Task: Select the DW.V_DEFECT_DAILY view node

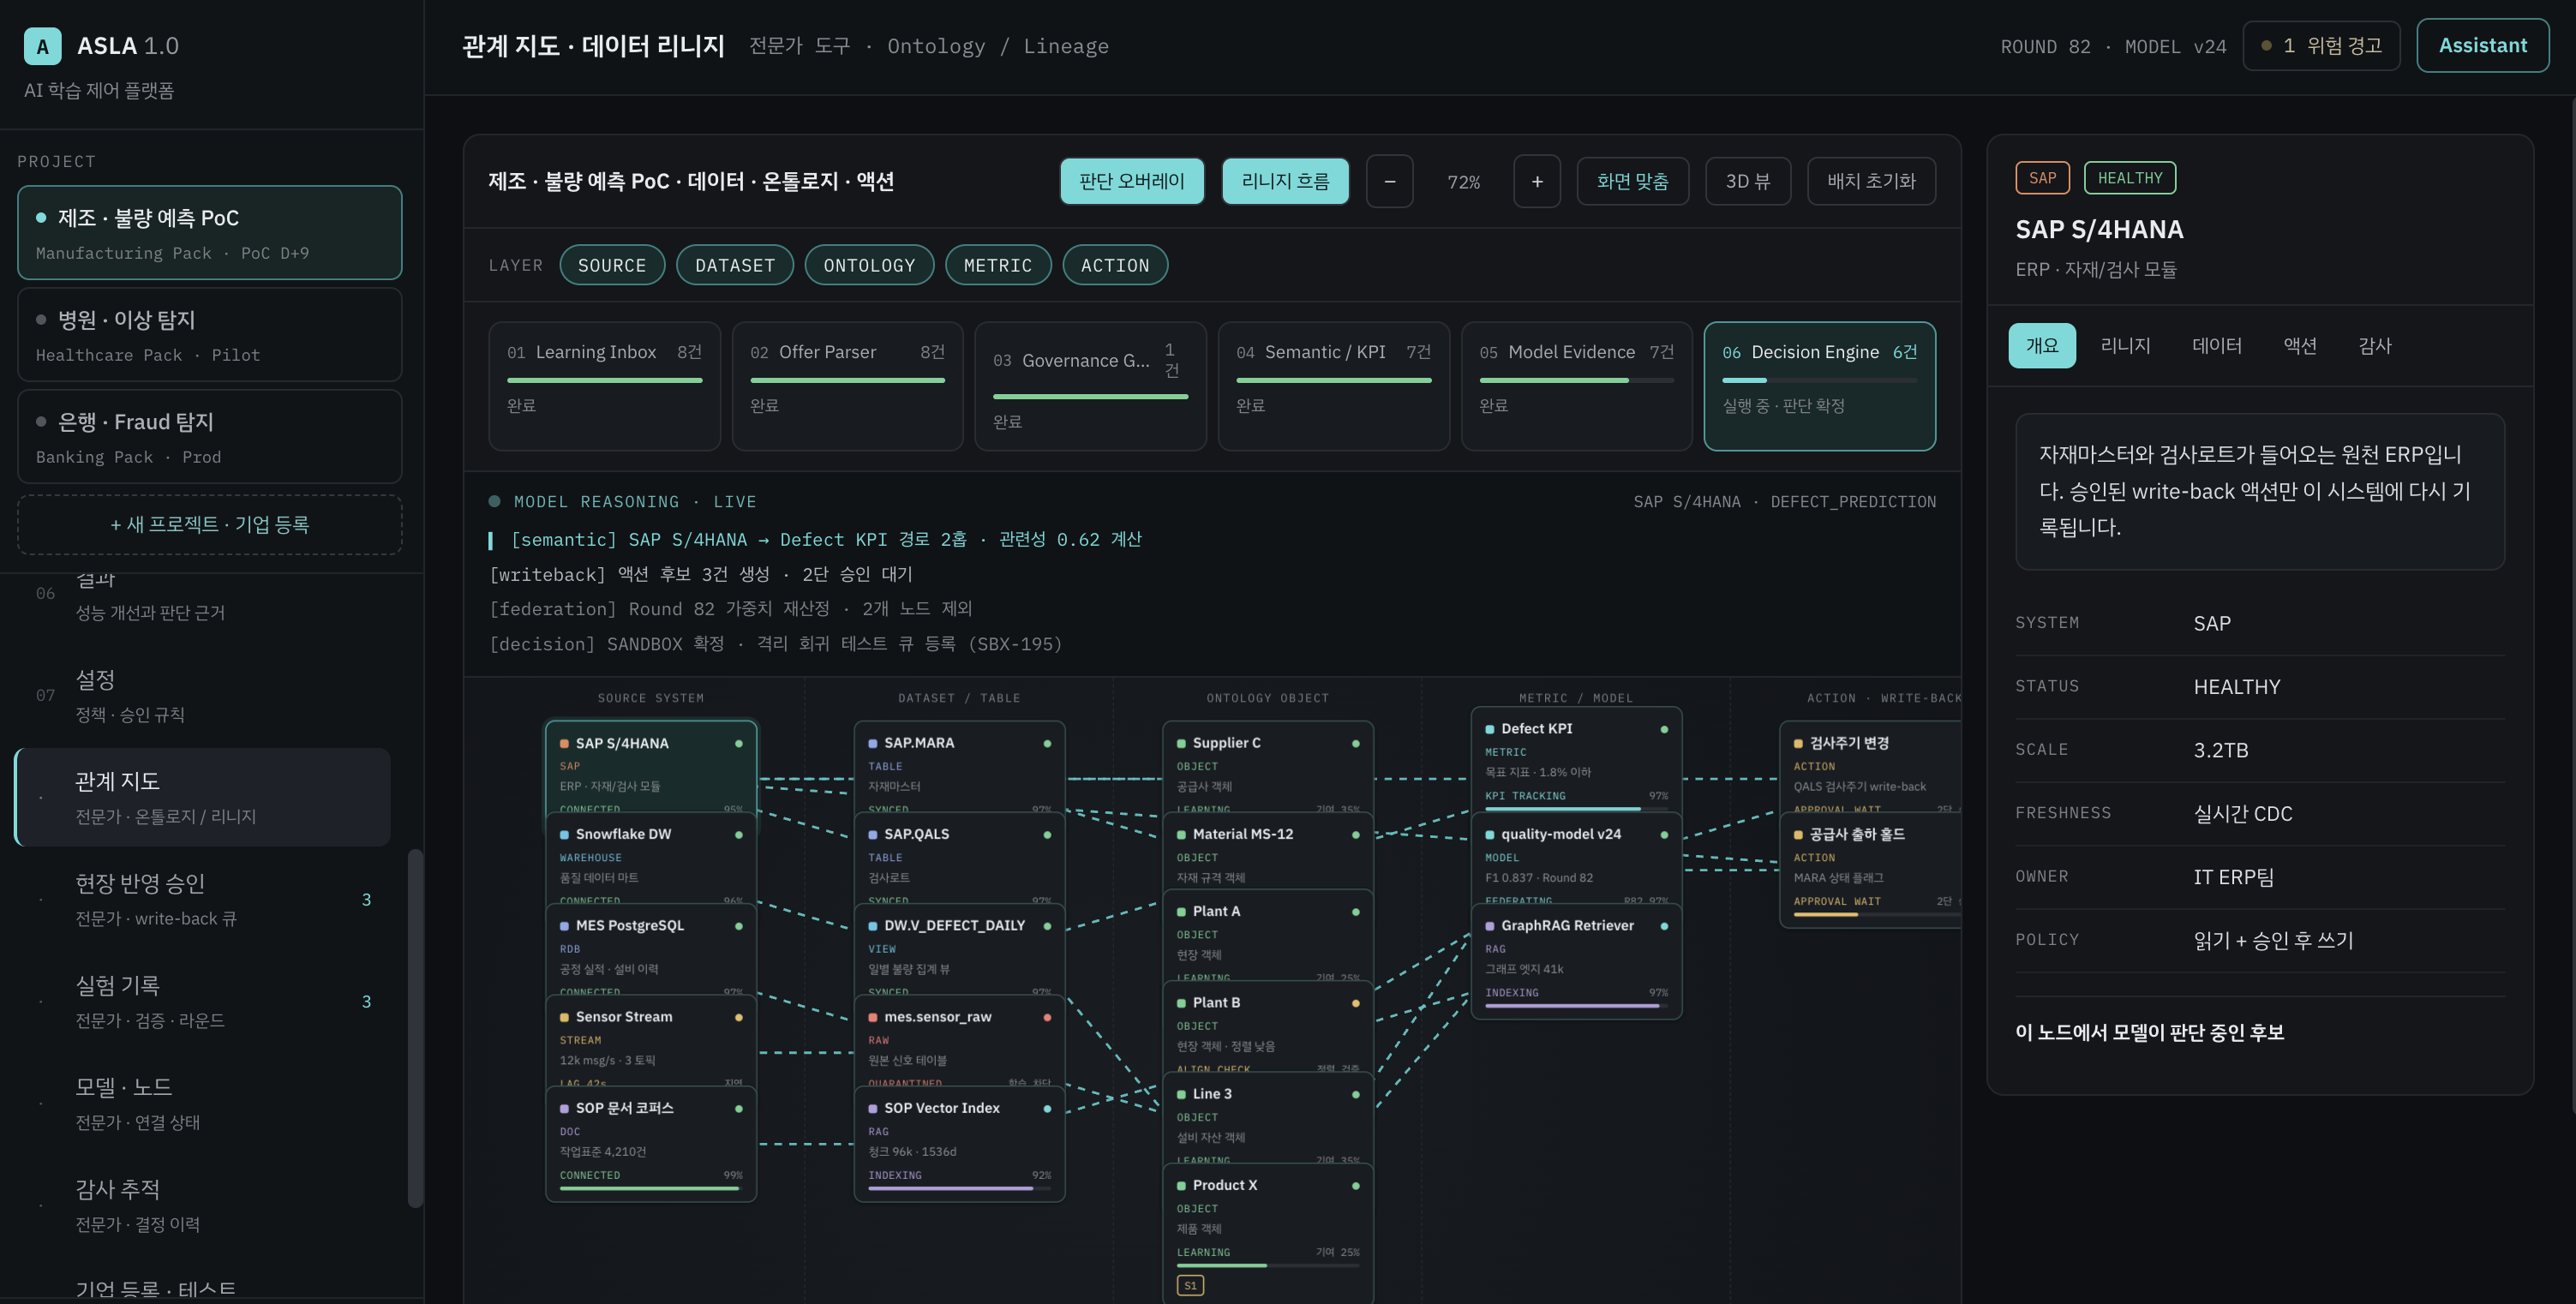Action: pyautogui.click(x=959, y=950)
